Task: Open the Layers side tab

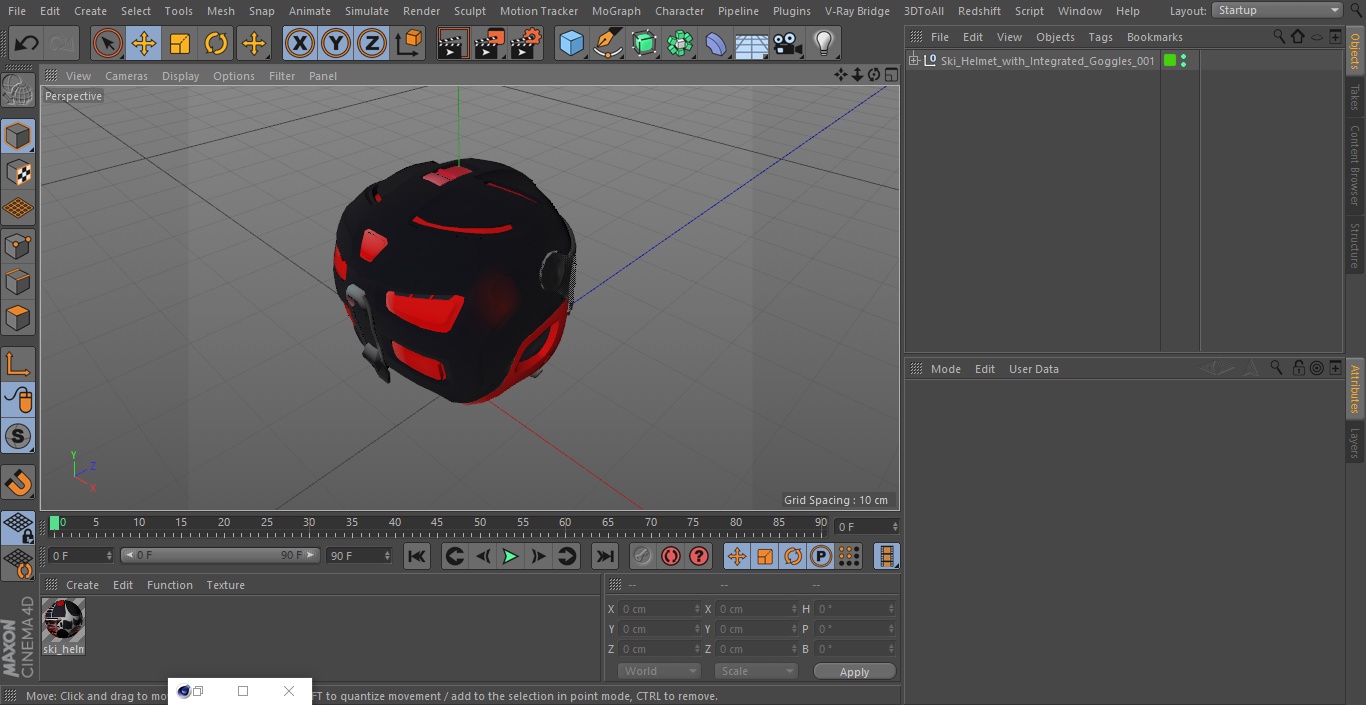Action: coord(1355,443)
